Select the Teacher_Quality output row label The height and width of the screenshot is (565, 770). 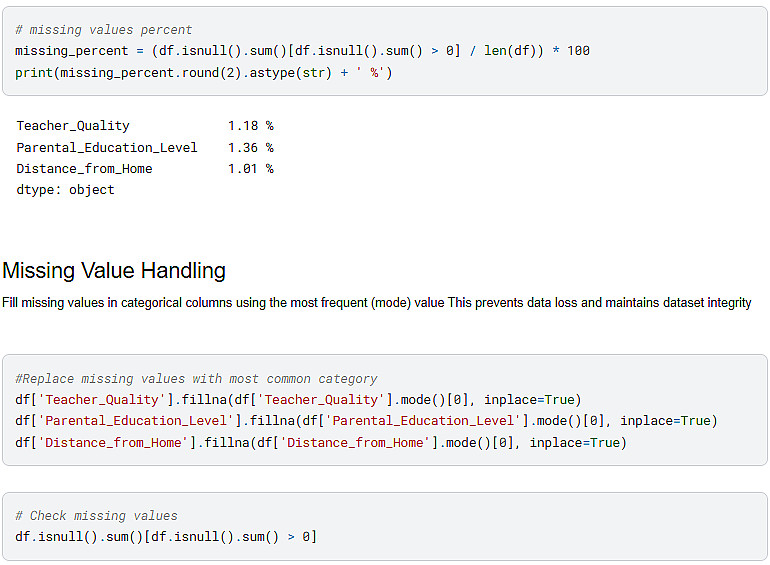(73, 126)
